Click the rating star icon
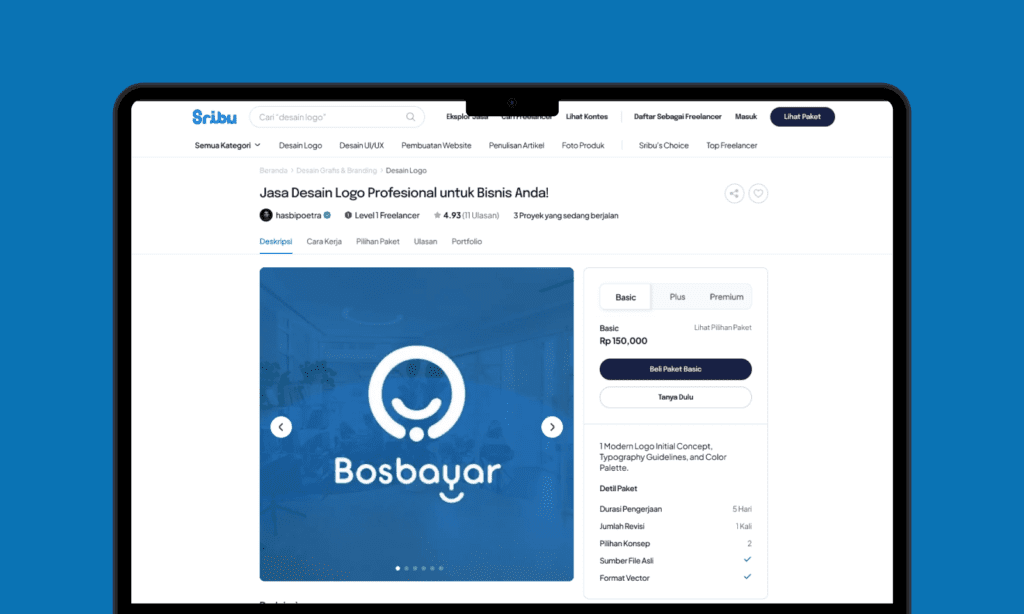Image resolution: width=1024 pixels, height=614 pixels. pos(437,215)
